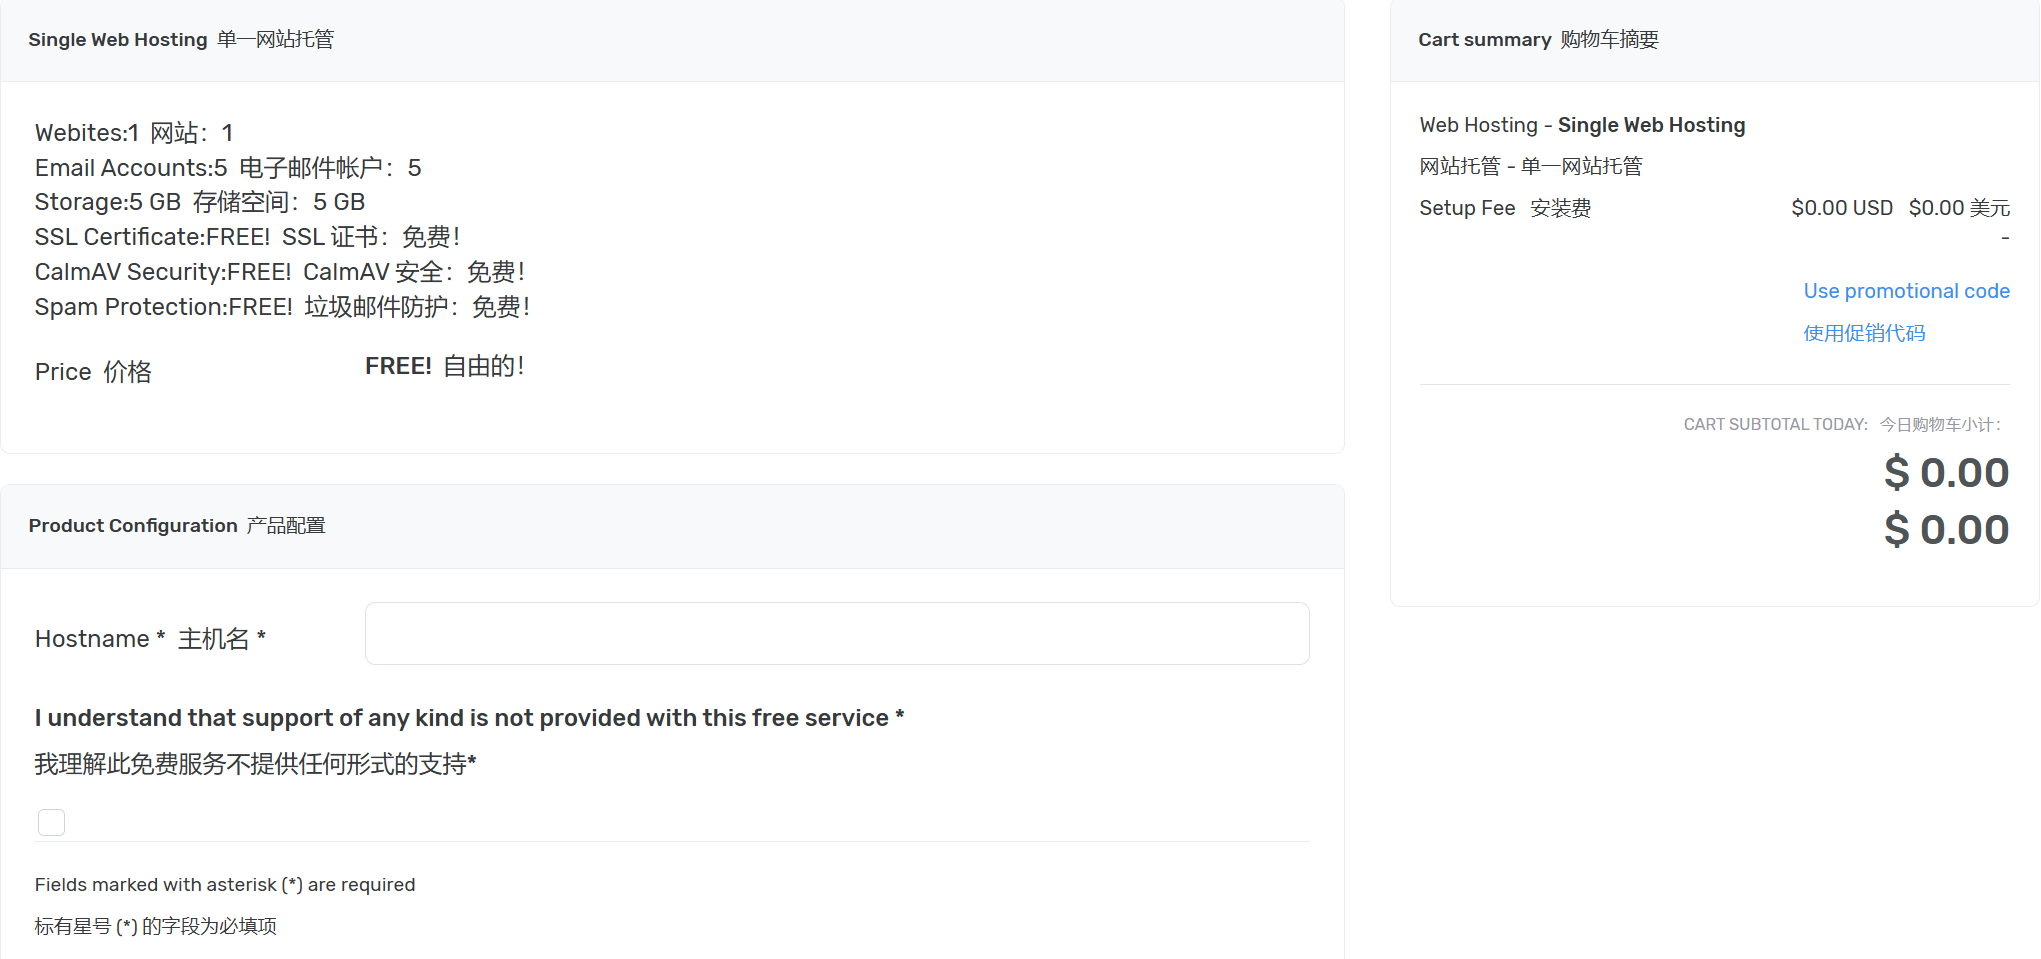2041x959 pixels.
Task: Click the bold 'FREE!' price value
Action: coord(398,366)
